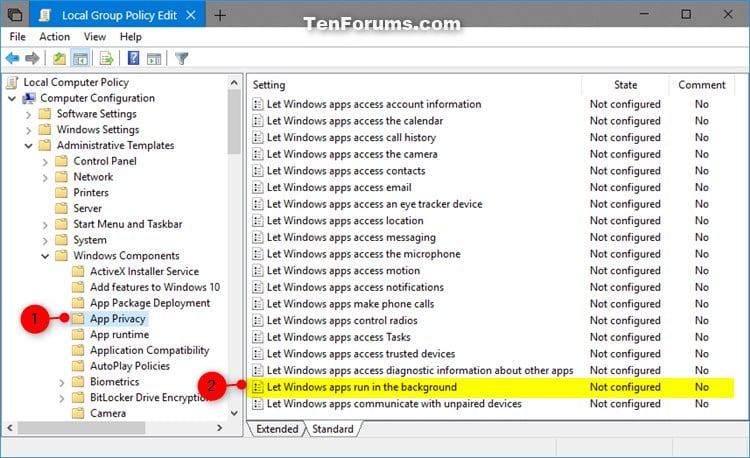This screenshot has width=750, height=458.
Task: Click the App Privacy folder icon
Action: tap(77, 318)
